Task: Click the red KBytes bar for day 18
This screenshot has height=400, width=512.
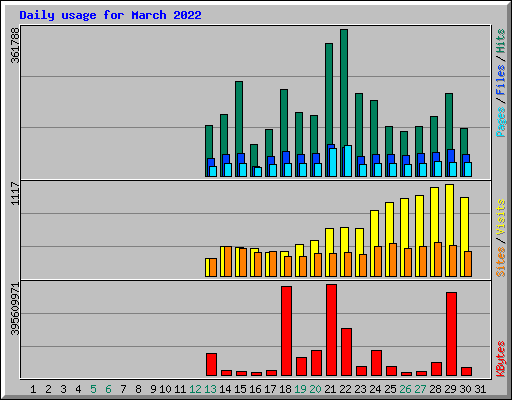Action: (x=286, y=331)
